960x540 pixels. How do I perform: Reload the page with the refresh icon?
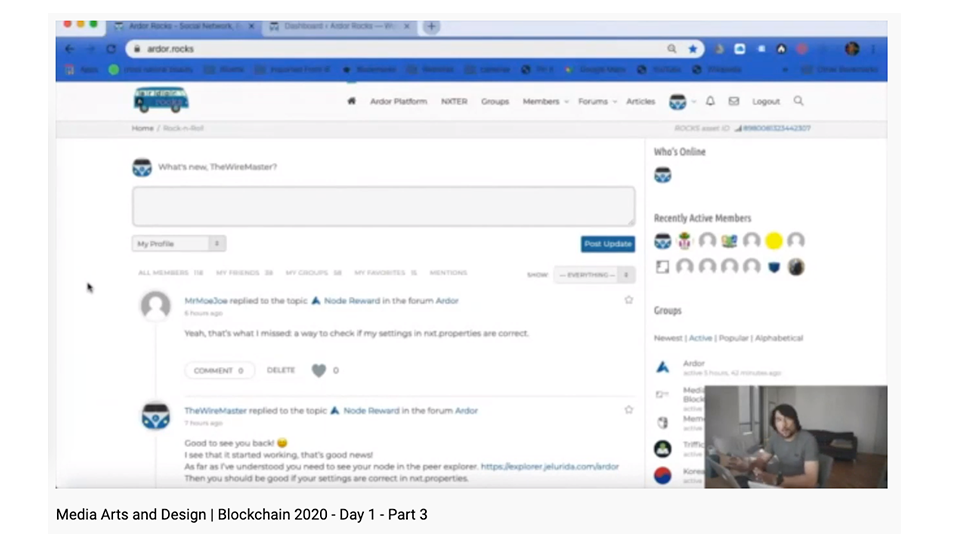pos(111,49)
